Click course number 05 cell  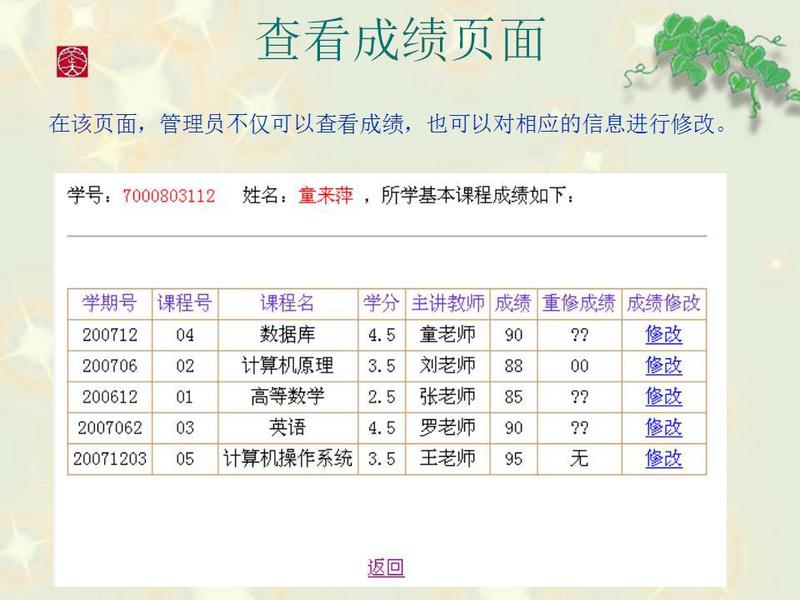(x=185, y=459)
